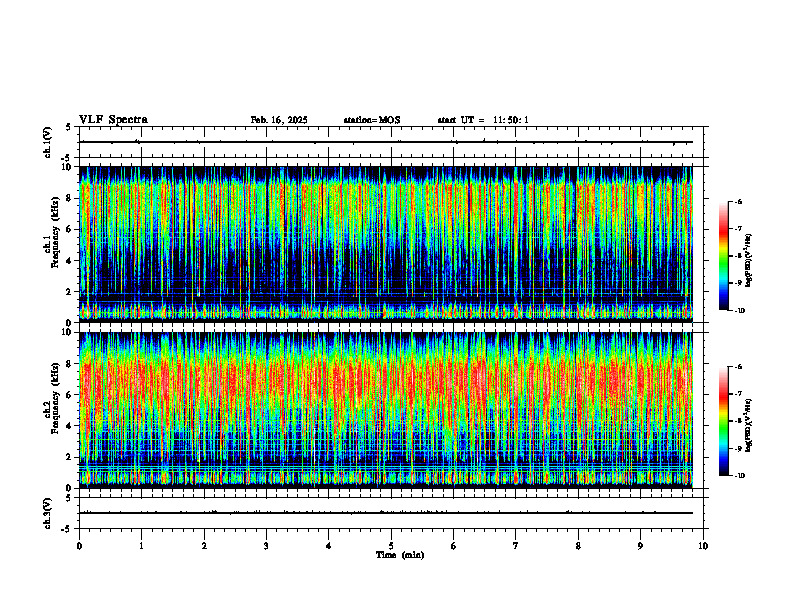Select the ch.1 "Frequency (kHz)" axis label
Image resolution: width=792 pixels, height=612 pixels.
coord(55,232)
